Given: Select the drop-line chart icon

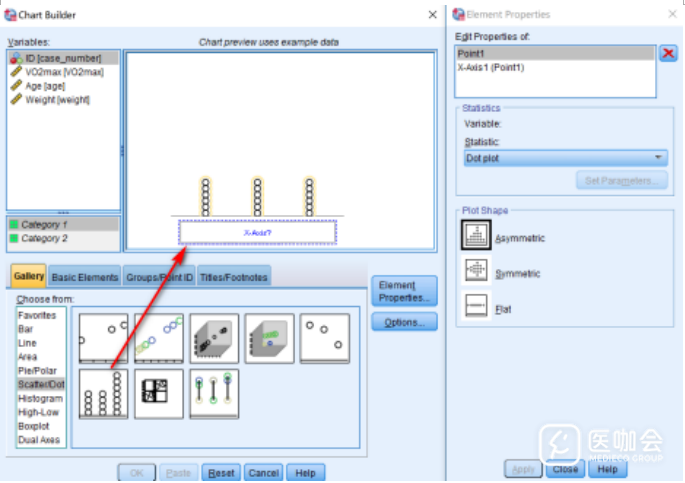Looking at the screenshot, I should pos(215,393).
